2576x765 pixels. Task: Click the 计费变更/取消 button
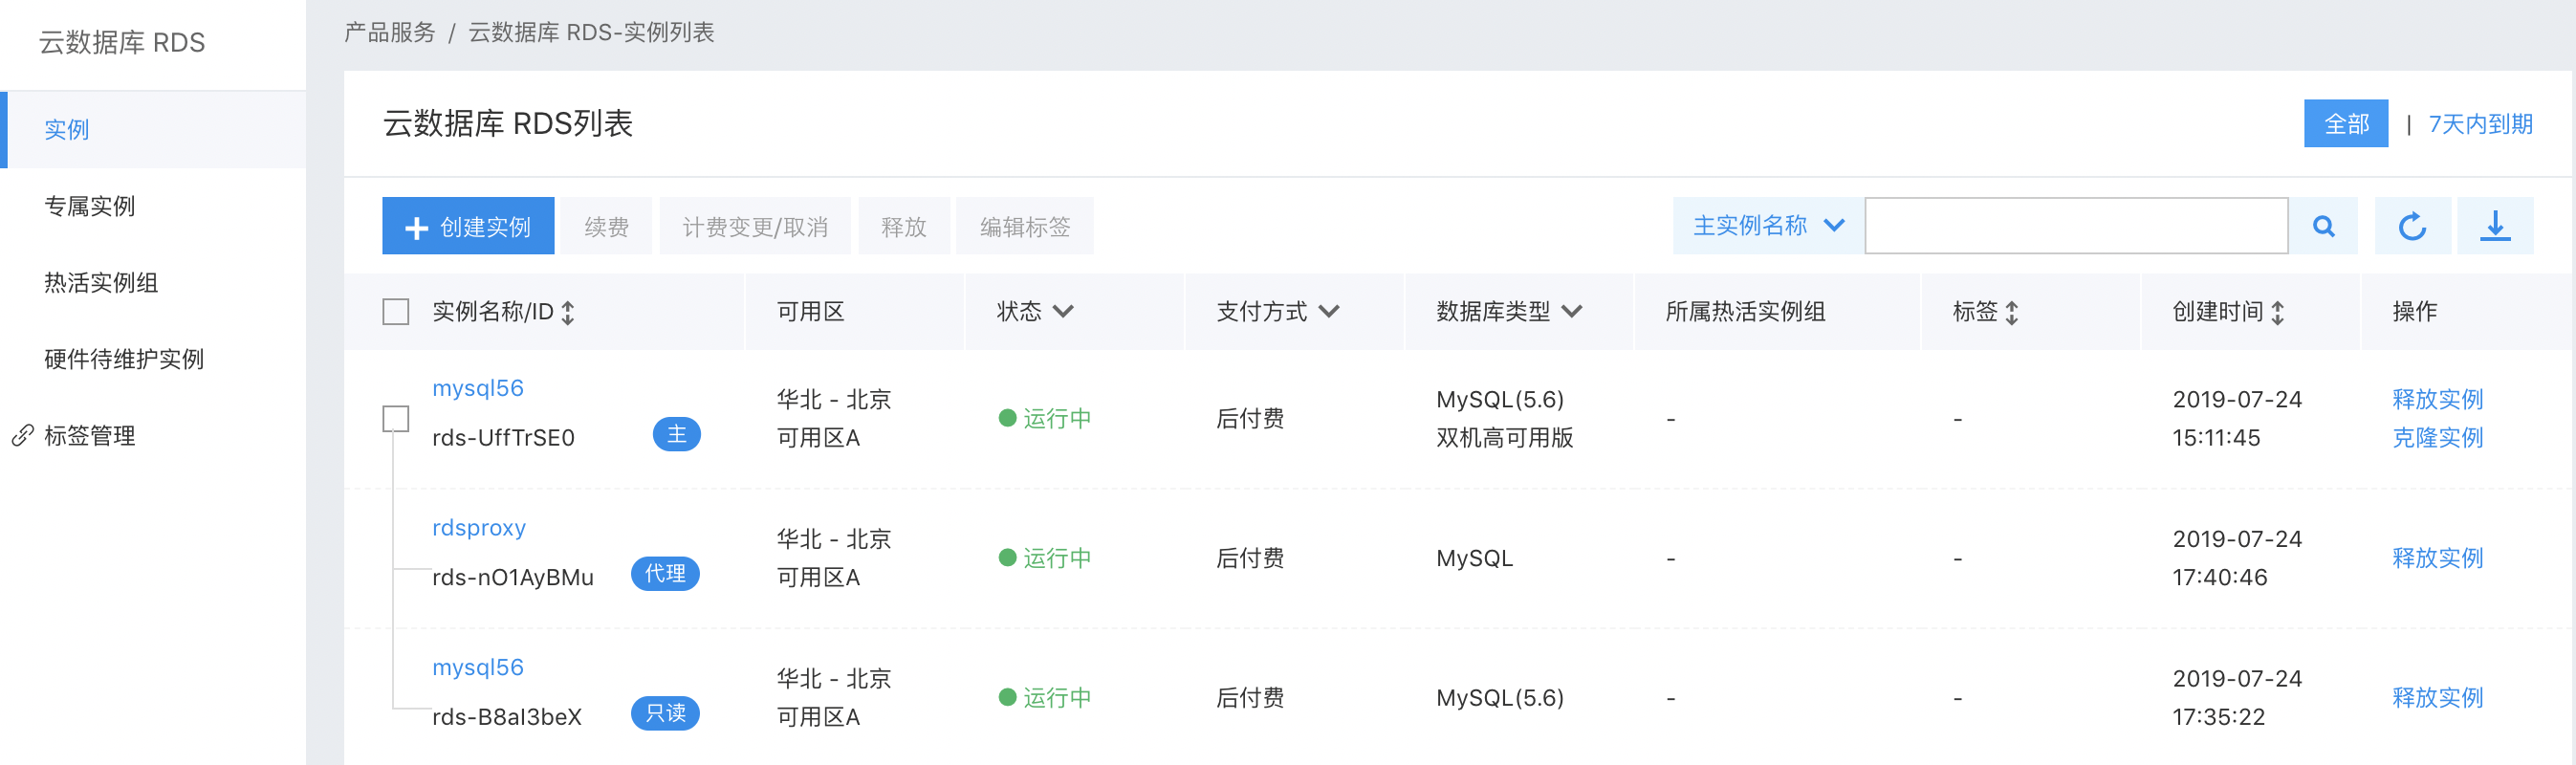click(755, 226)
